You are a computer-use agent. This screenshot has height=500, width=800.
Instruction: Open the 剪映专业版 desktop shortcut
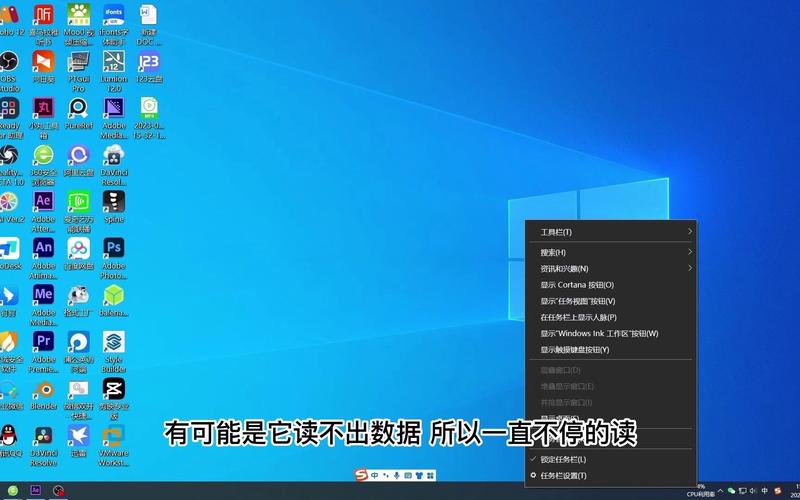113,399
